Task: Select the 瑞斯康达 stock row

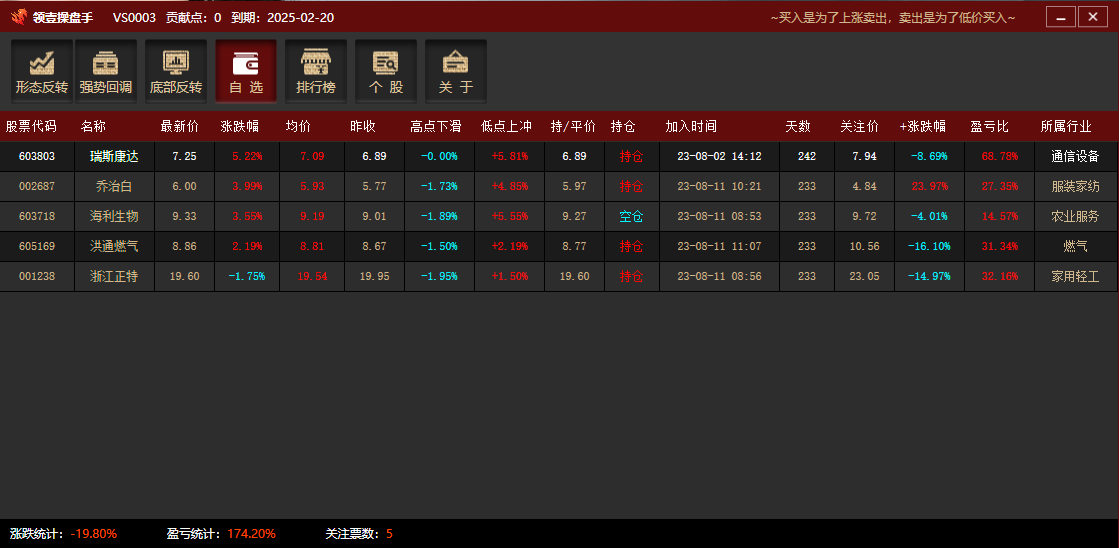Action: pos(114,157)
